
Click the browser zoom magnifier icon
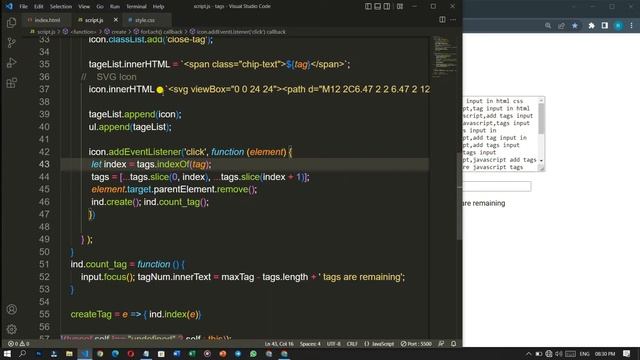[548, 26]
